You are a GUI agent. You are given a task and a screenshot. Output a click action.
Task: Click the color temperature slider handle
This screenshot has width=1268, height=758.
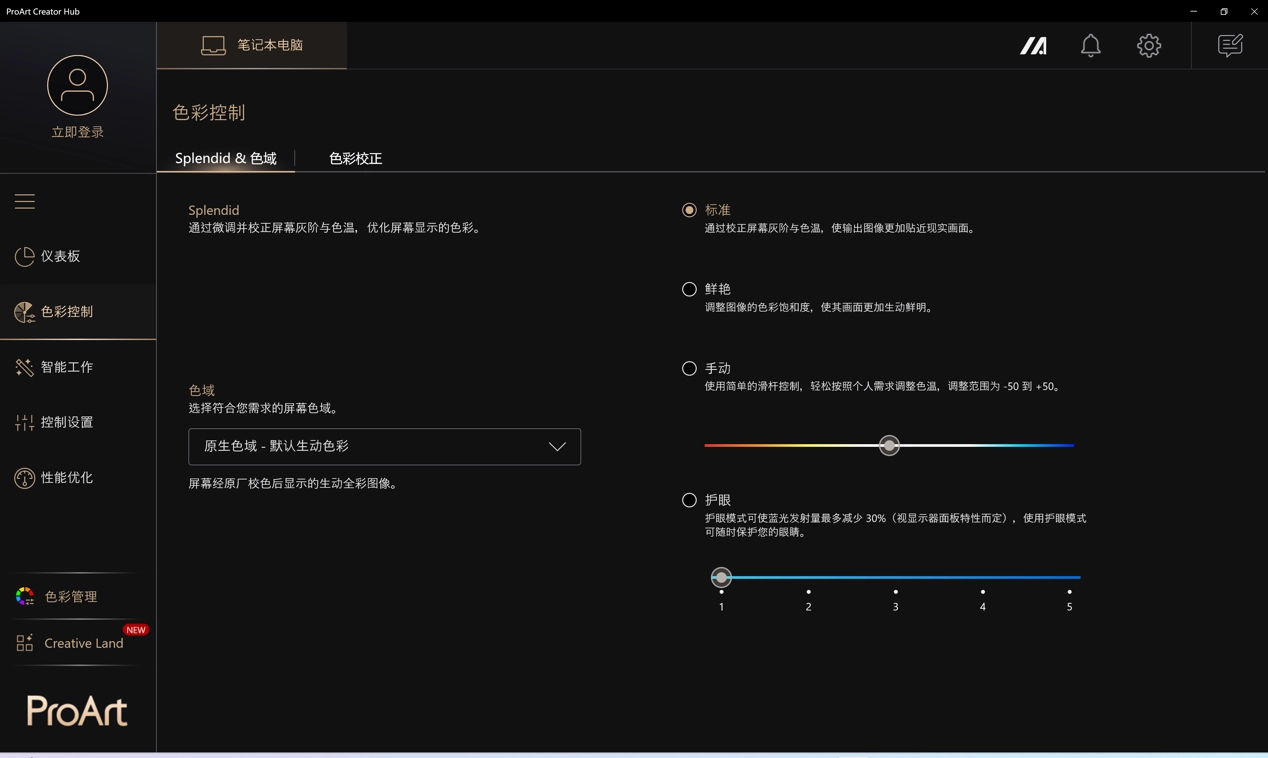pos(889,446)
